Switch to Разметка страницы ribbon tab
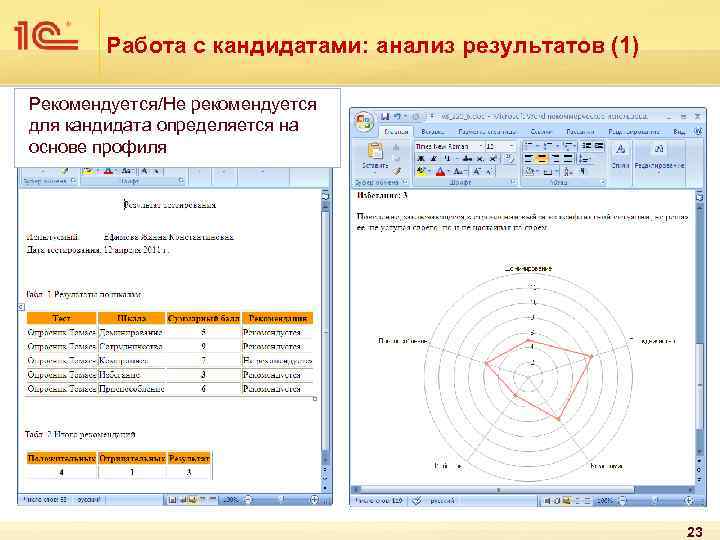This screenshot has width=720, height=540. 487,132
